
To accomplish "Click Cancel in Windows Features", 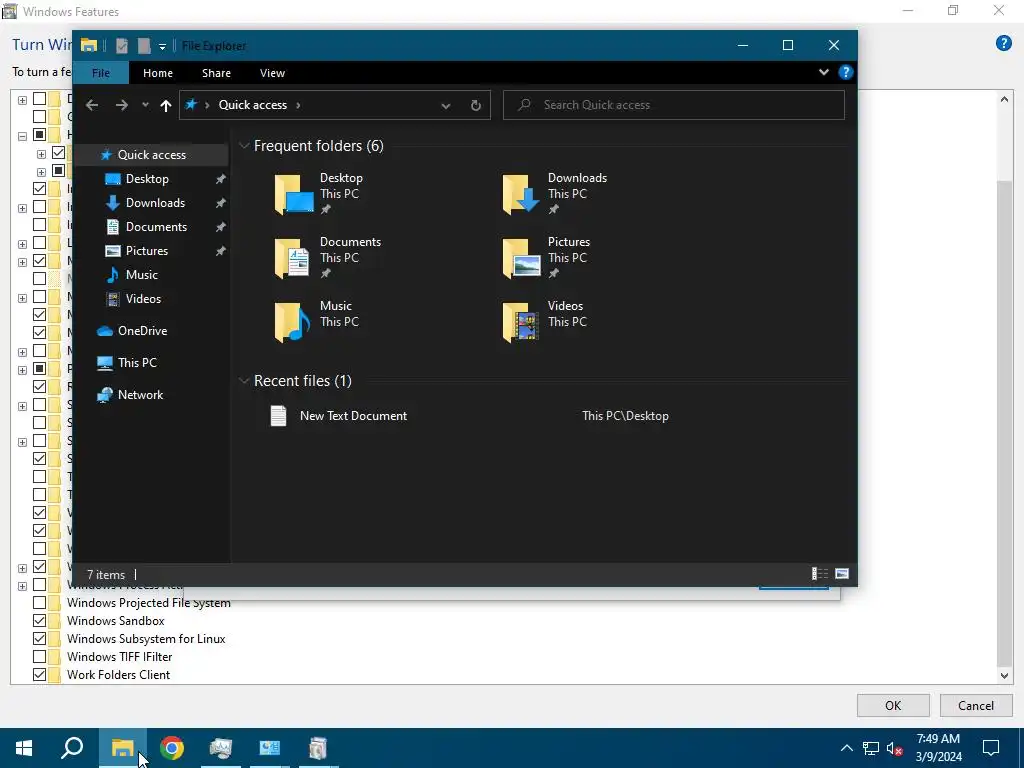I will (976, 705).
